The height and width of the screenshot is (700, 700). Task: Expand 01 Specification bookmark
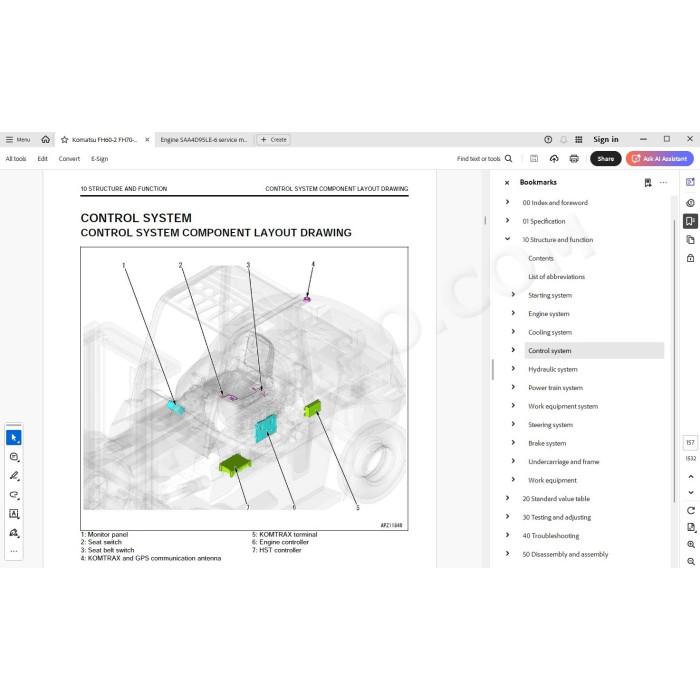(507, 221)
